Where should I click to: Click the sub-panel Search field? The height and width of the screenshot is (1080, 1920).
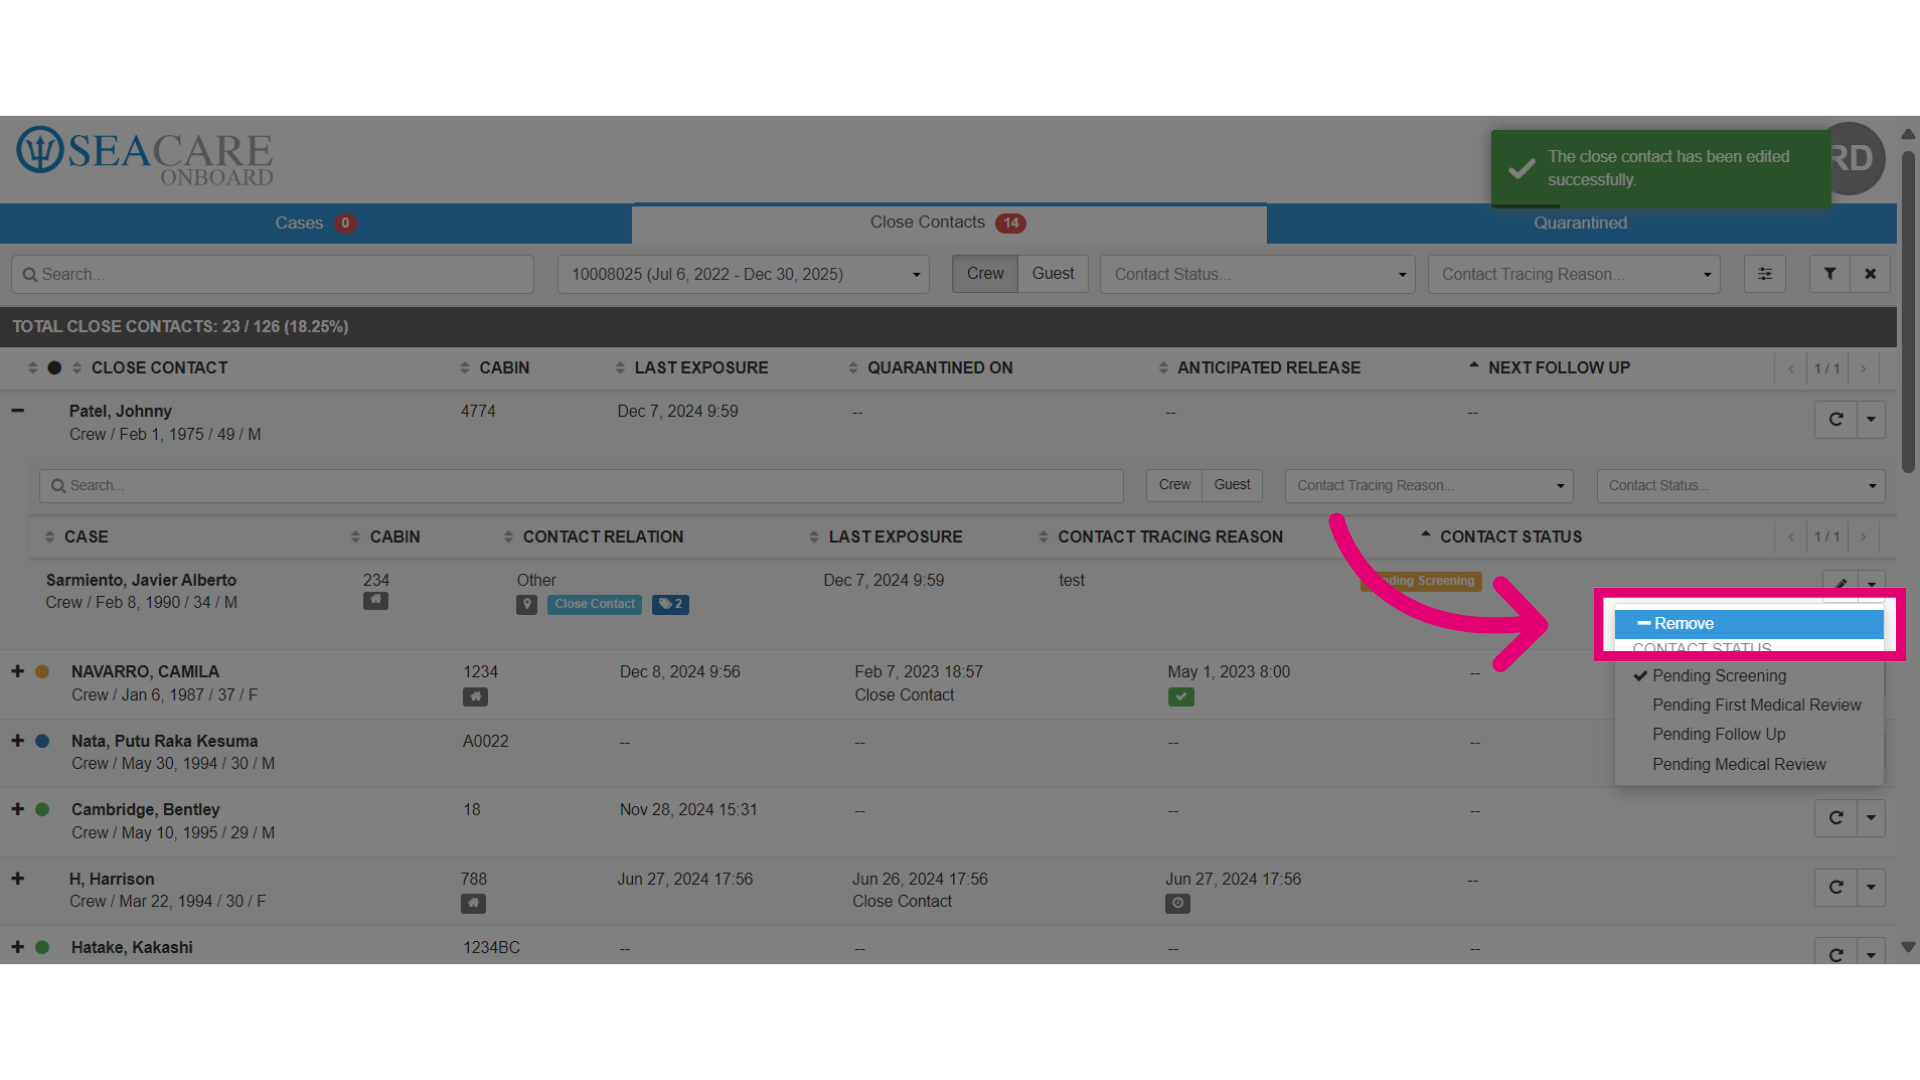coord(581,485)
